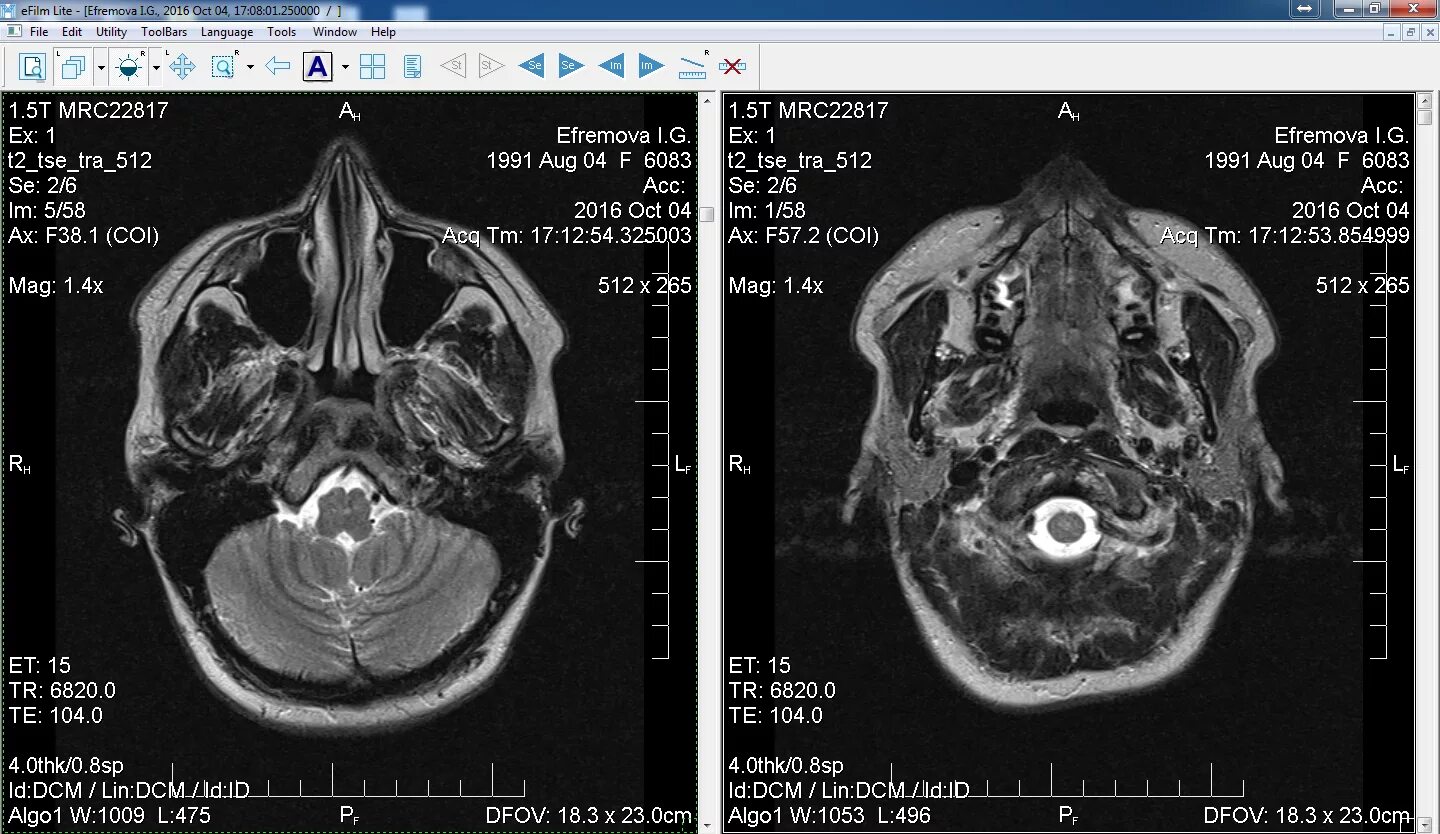Screen dimensions: 1440x834
Task: Click 'Algo1 W:1009 L:475' window level text
Action: click(x=110, y=816)
